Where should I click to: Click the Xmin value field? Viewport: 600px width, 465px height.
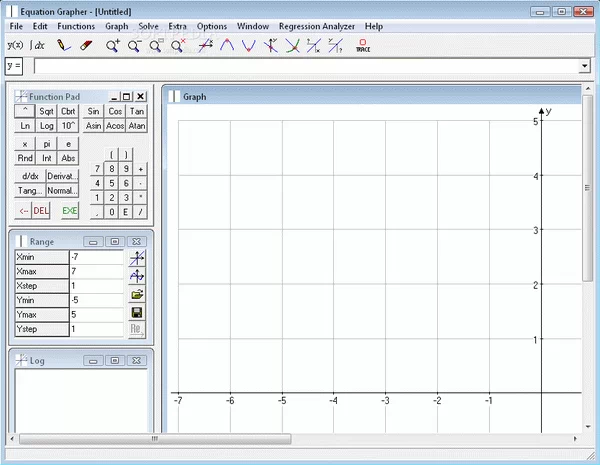tap(96, 257)
